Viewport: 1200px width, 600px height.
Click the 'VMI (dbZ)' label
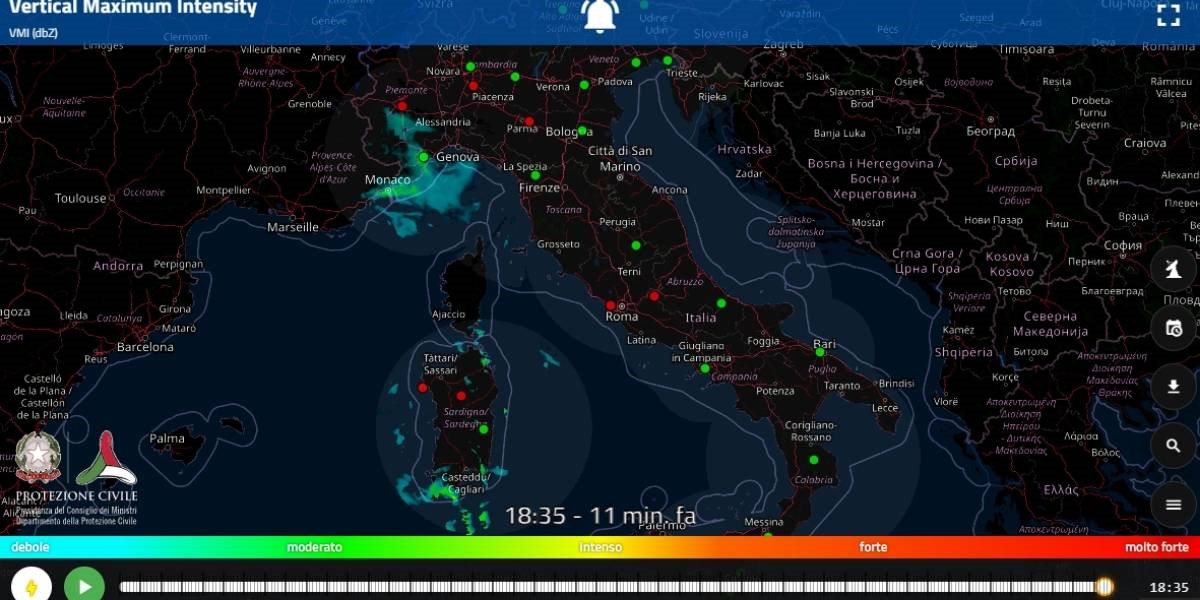(x=33, y=33)
